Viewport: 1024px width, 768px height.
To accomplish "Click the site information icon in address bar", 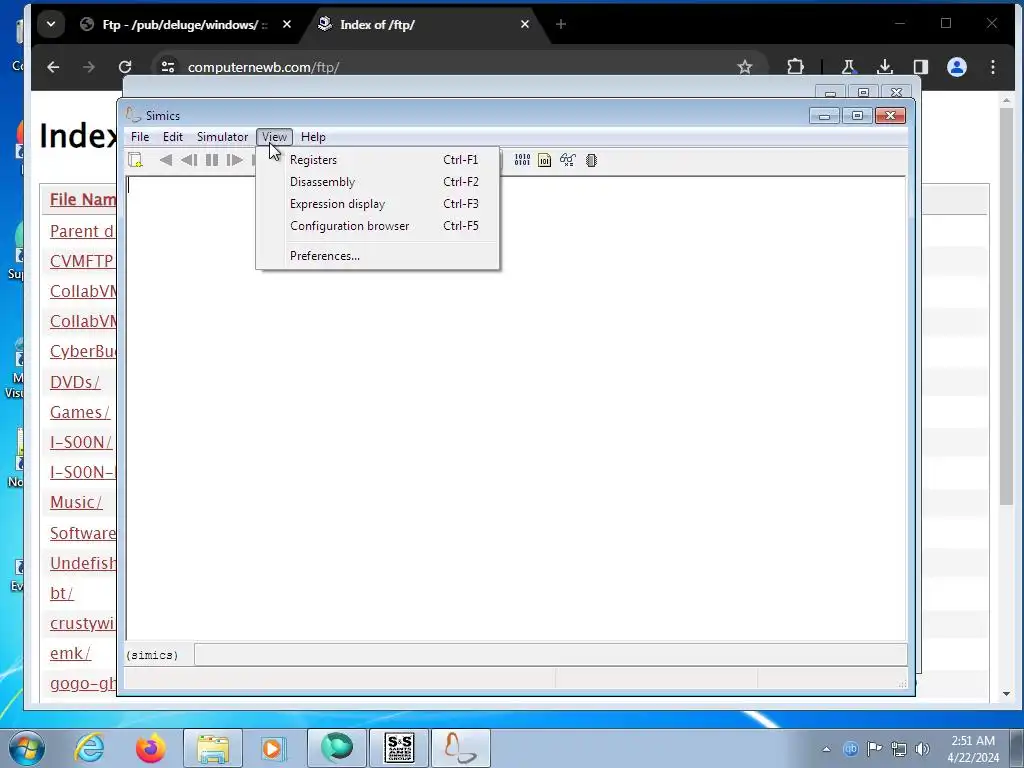I will coord(168,67).
